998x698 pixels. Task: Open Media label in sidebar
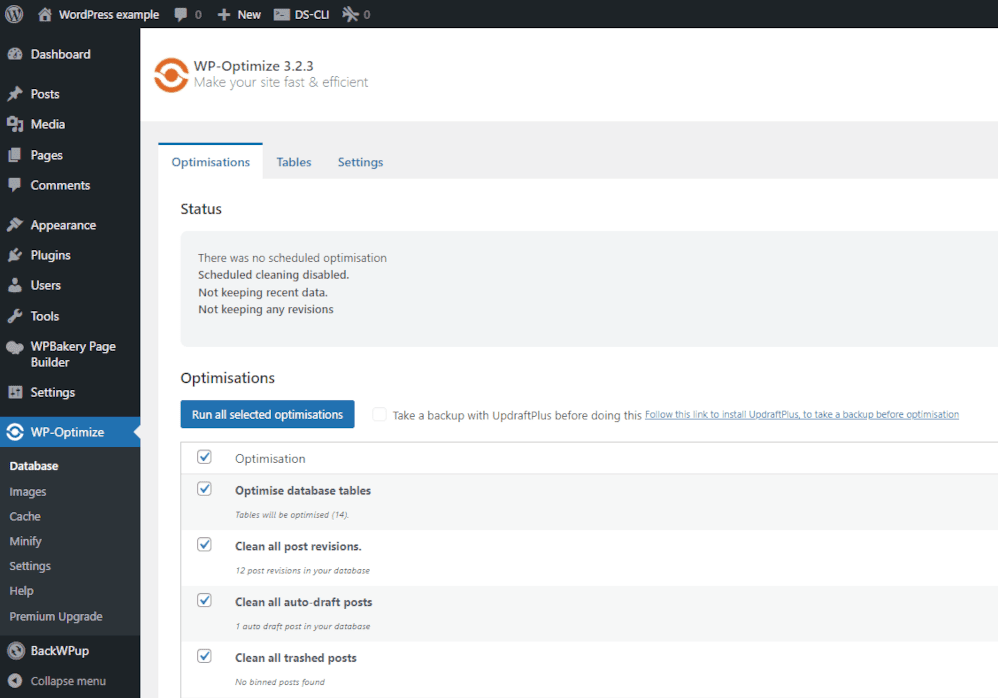[x=48, y=124]
